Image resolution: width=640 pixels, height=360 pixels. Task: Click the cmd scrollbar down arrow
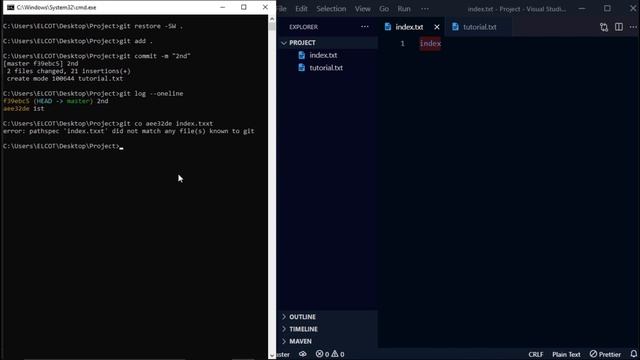(272, 356)
